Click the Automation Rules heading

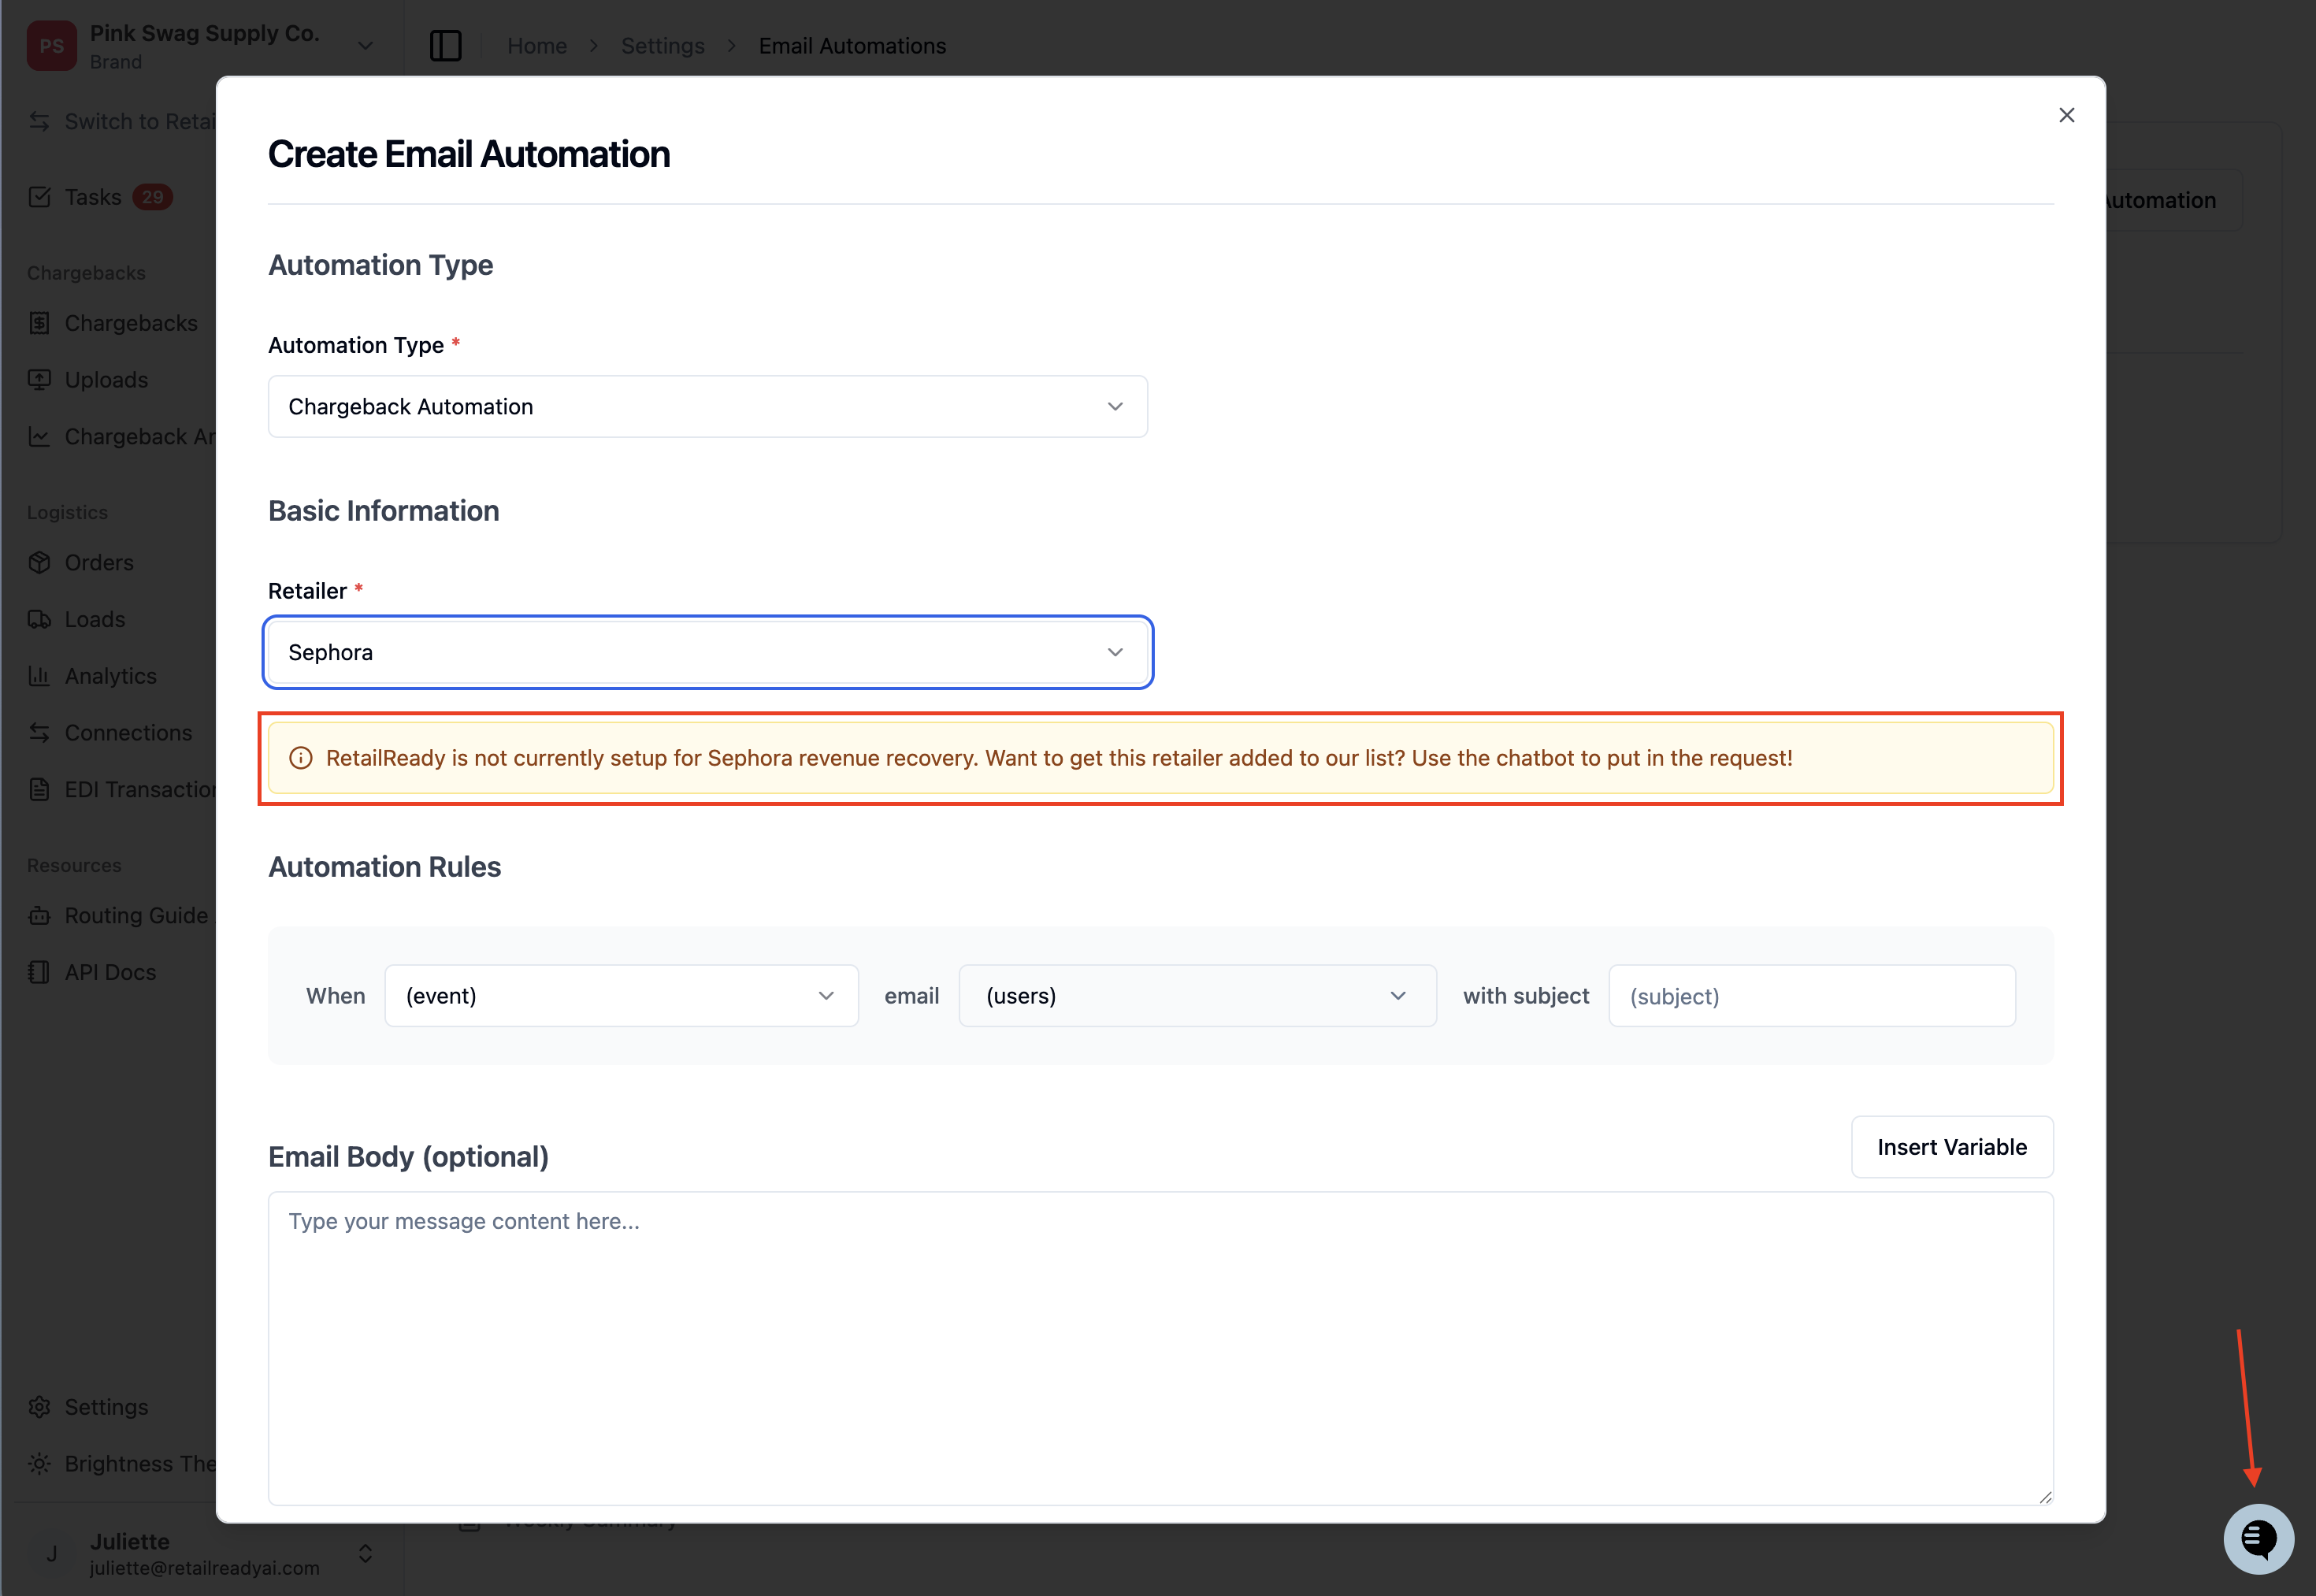385,867
